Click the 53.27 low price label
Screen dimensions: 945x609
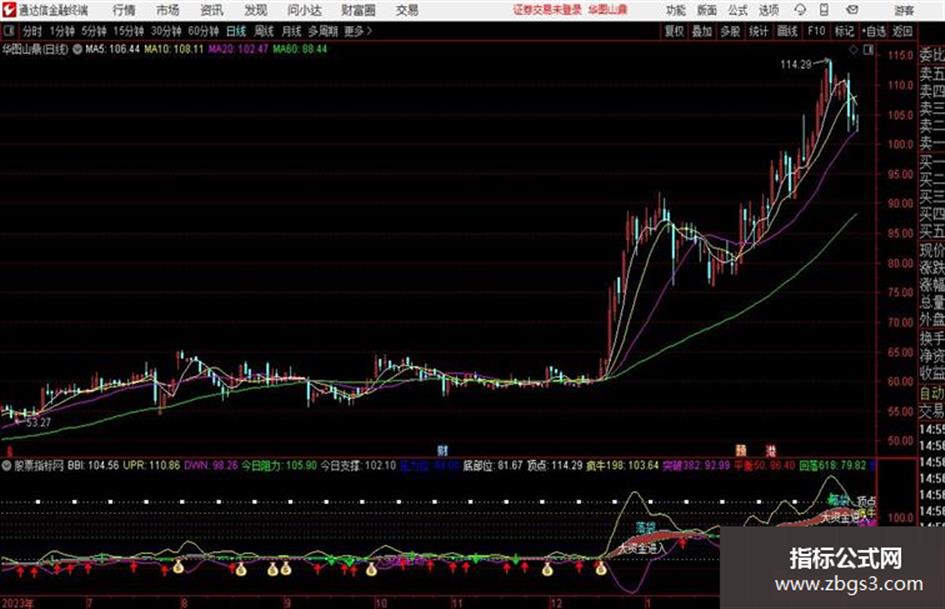(39, 423)
